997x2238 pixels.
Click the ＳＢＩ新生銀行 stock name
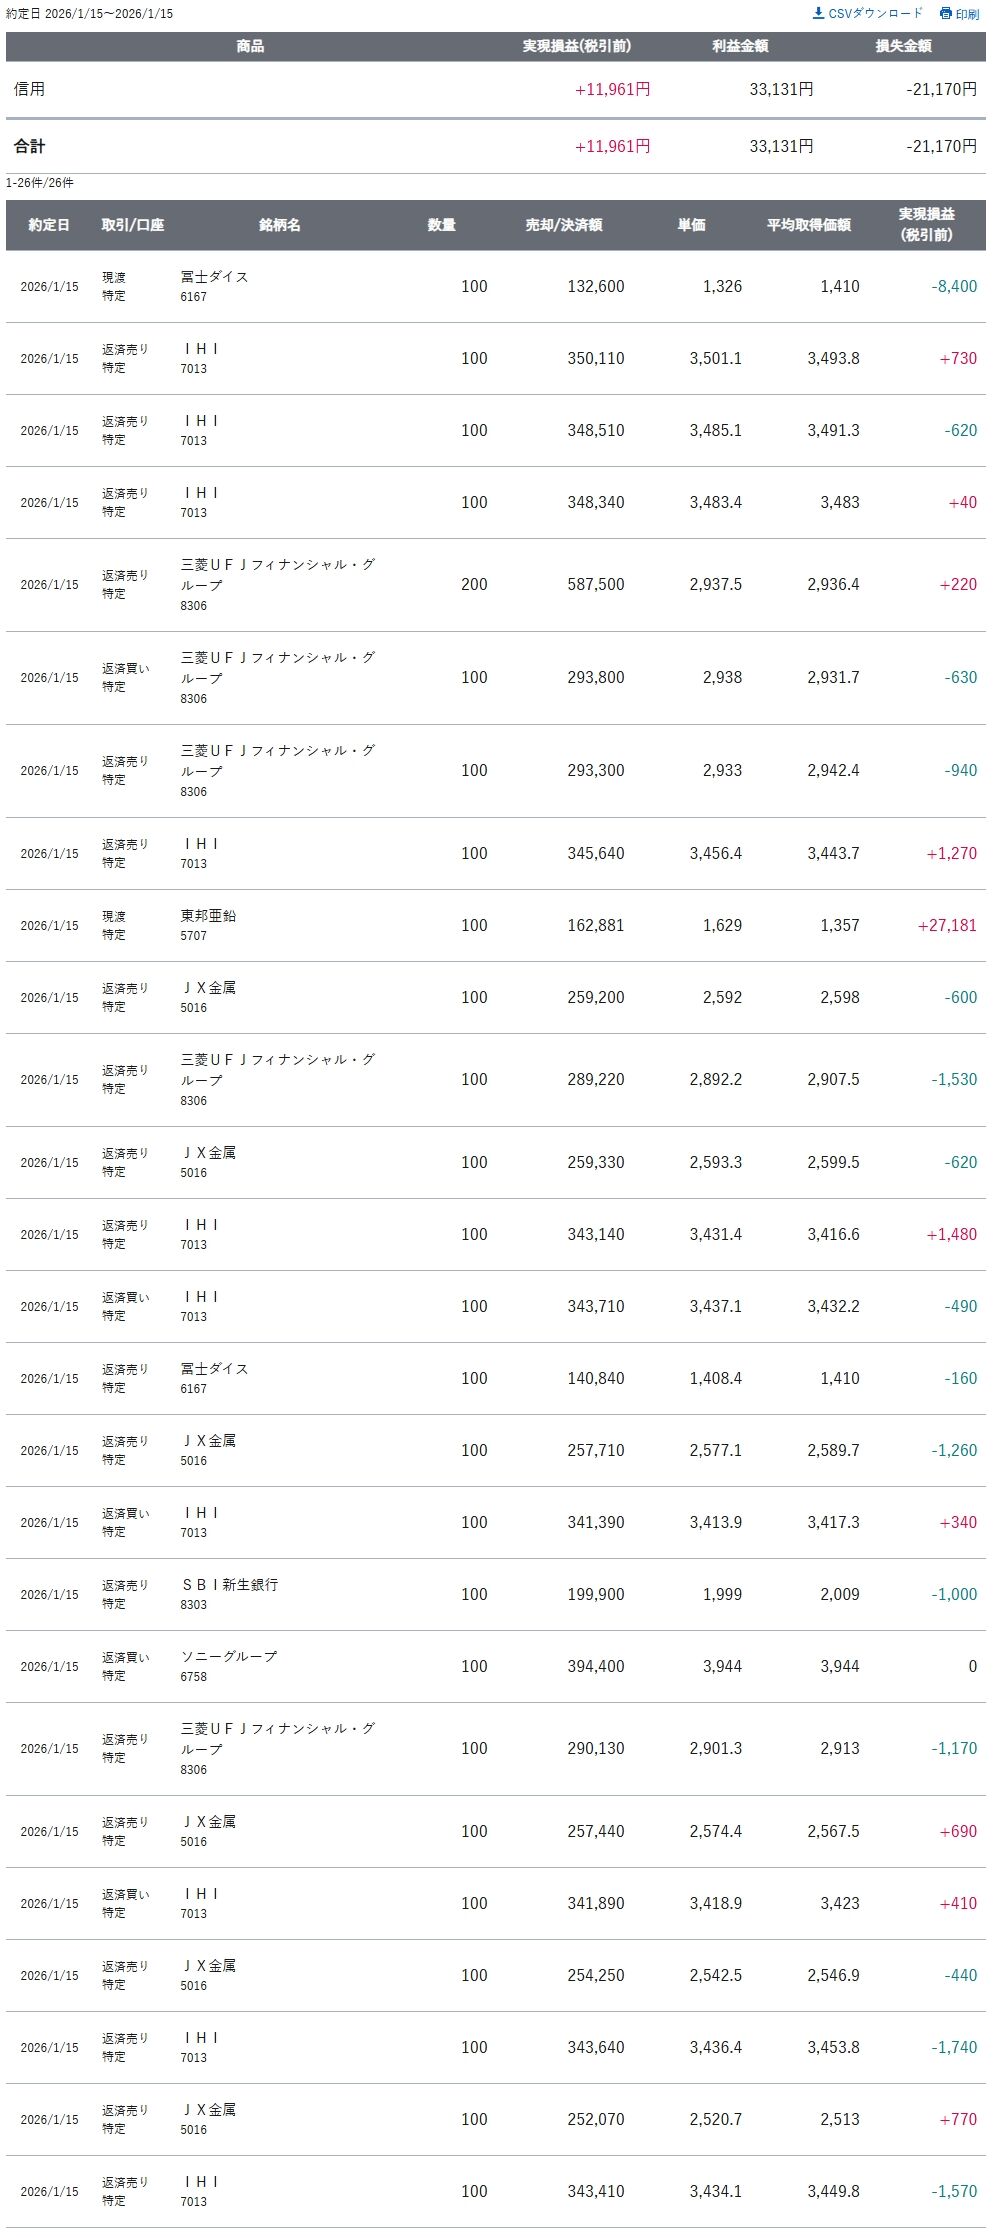coord(229,1584)
